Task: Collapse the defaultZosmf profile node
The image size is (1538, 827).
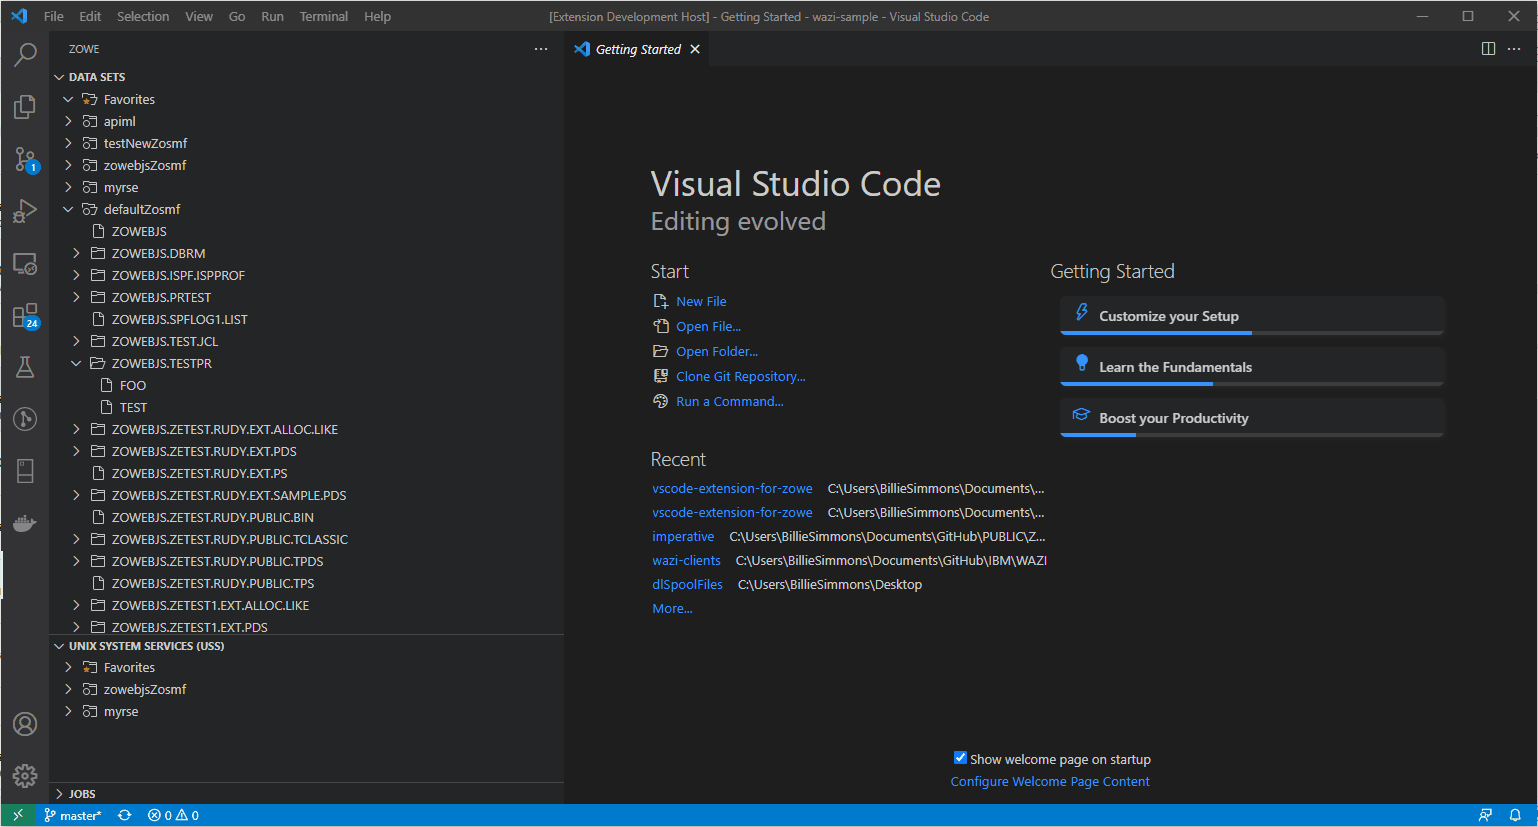Action: click(x=68, y=210)
